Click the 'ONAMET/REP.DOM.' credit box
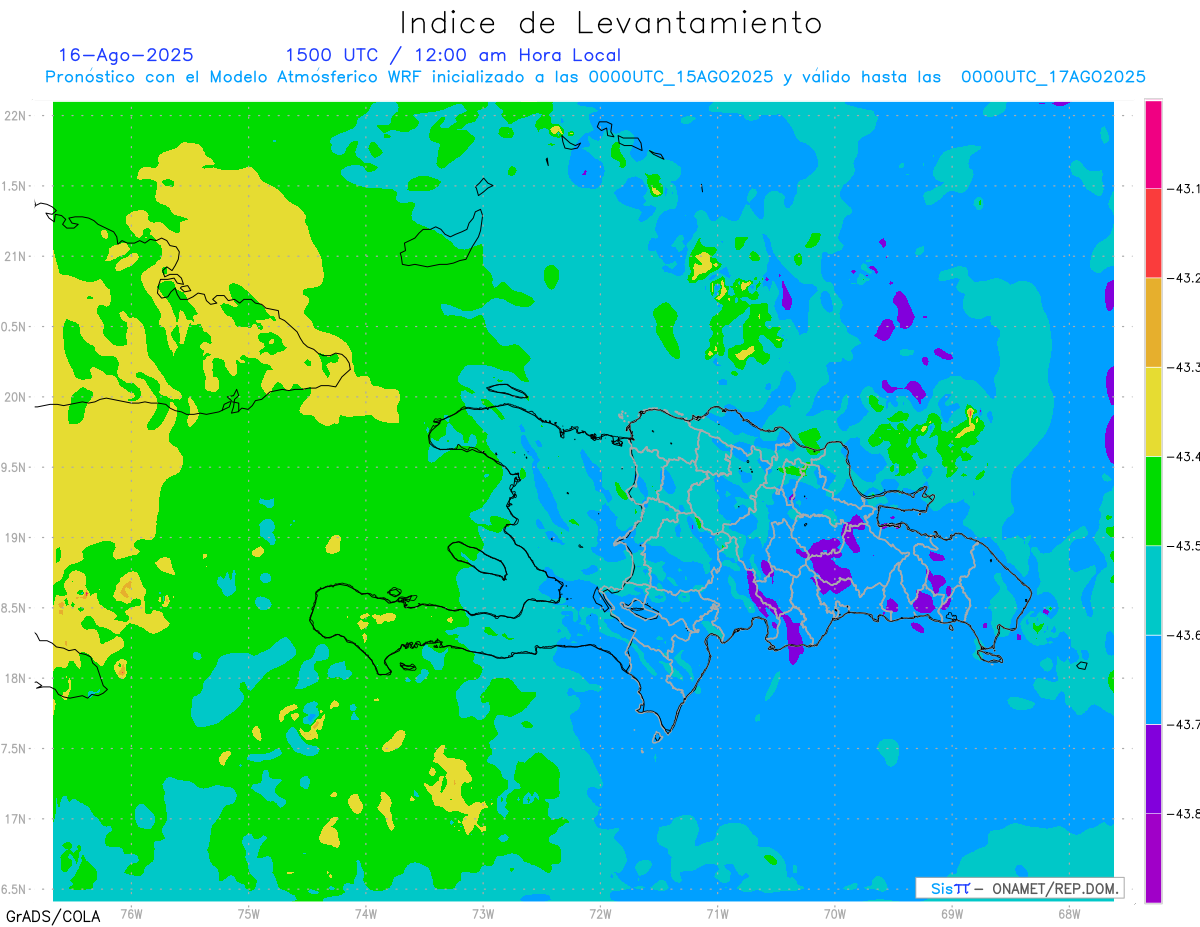Screen dimensions: 1200x927 point(1019,888)
